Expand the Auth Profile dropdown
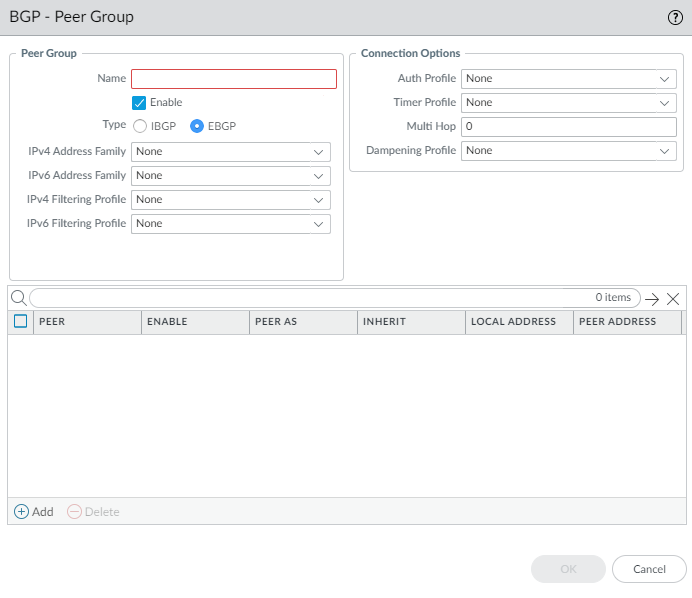The width and height of the screenshot is (692, 598). click(568, 78)
